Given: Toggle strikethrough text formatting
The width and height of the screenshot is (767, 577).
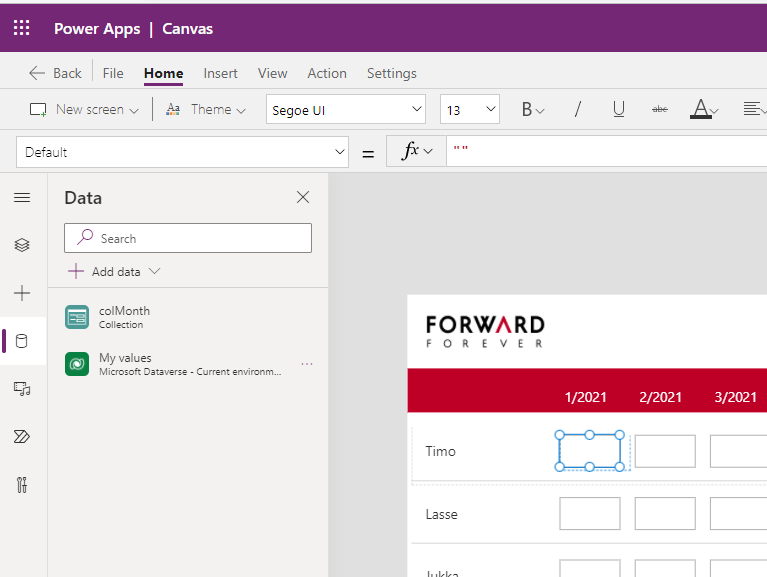Looking at the screenshot, I should [660, 110].
